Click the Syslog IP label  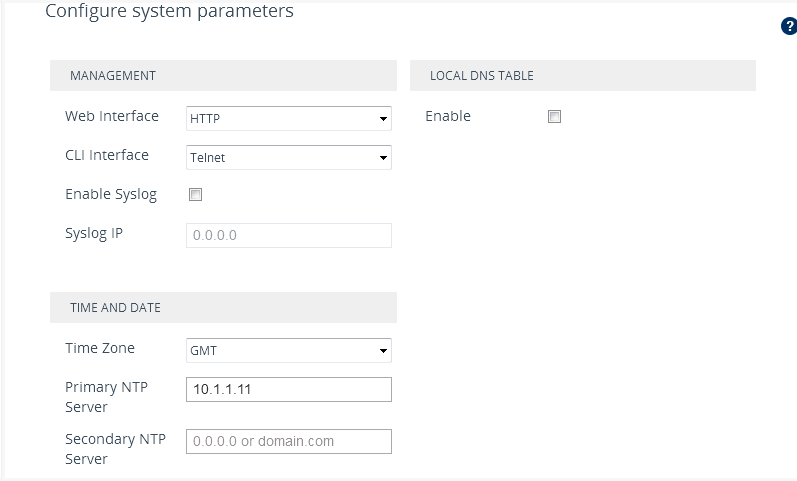point(93,233)
